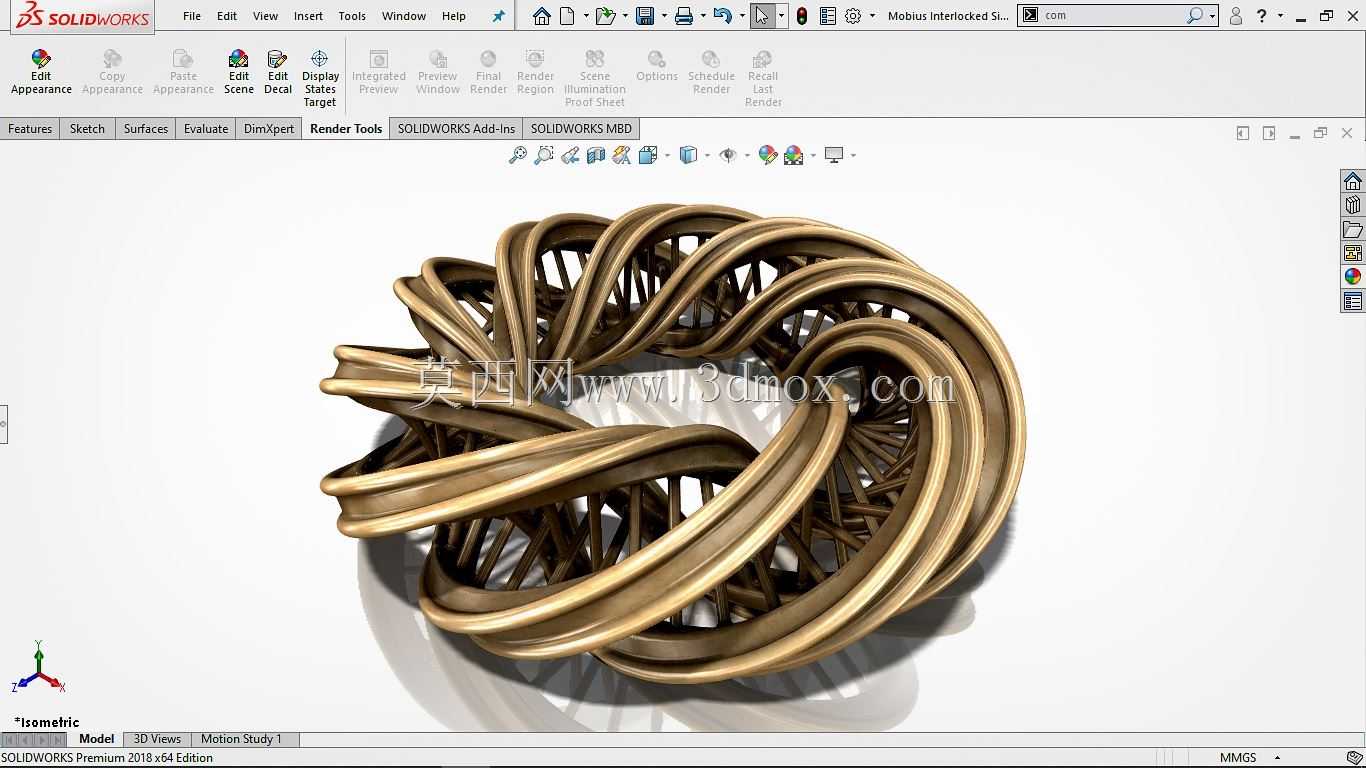Click the Display Style icon
This screenshot has width=1366, height=768.
(688, 155)
